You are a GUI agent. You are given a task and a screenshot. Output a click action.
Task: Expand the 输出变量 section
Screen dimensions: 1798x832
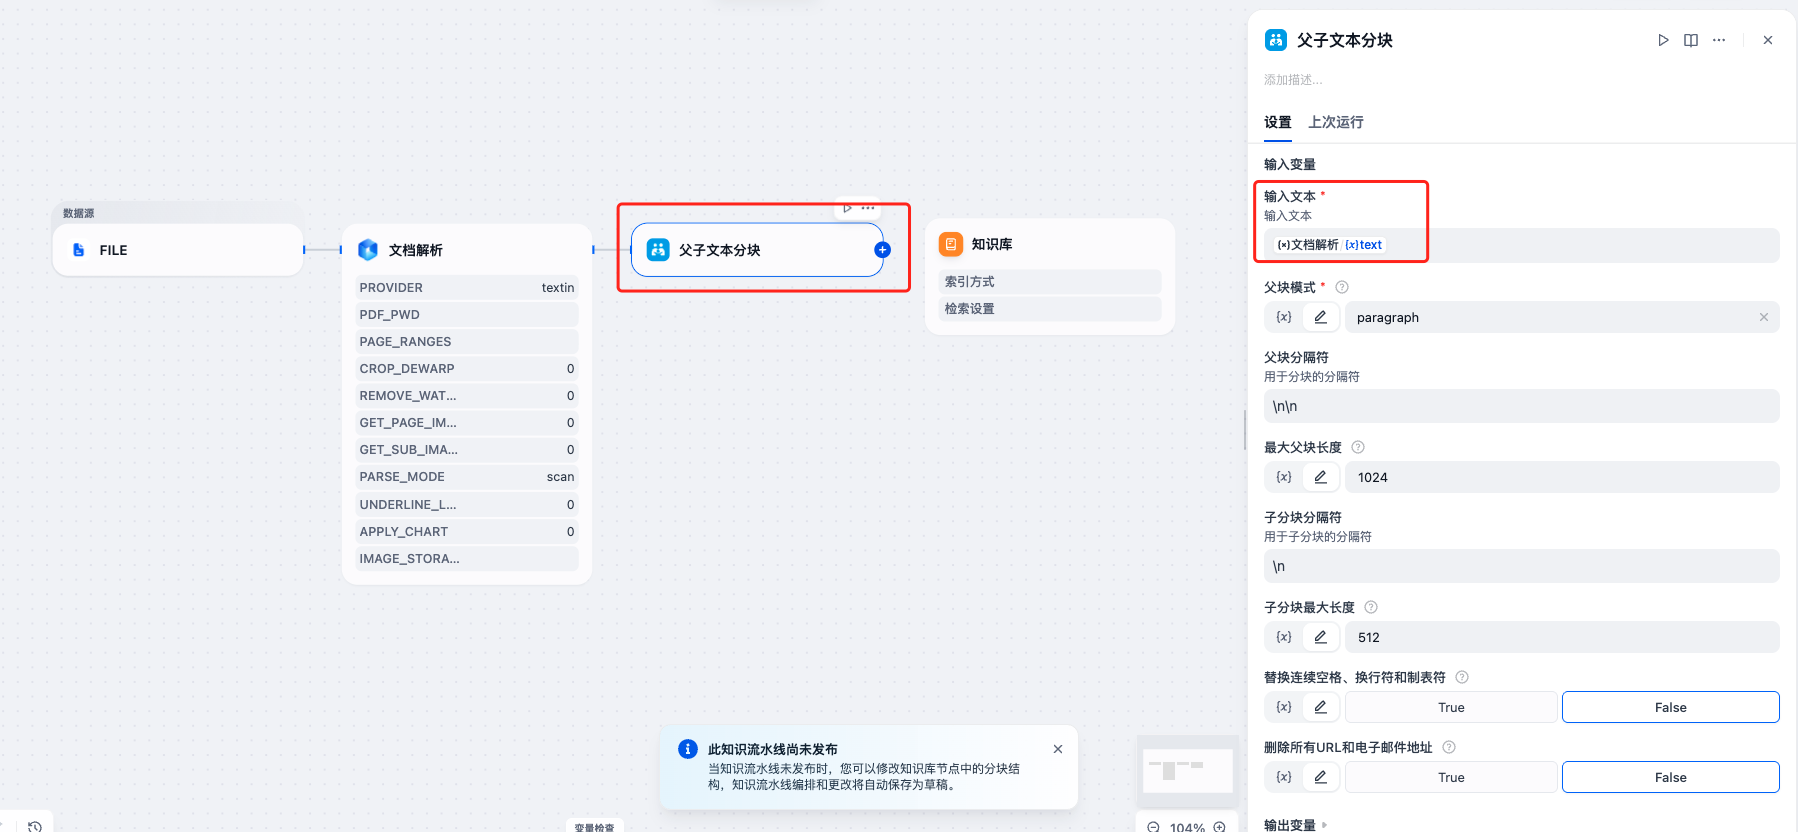pyautogui.click(x=1296, y=825)
